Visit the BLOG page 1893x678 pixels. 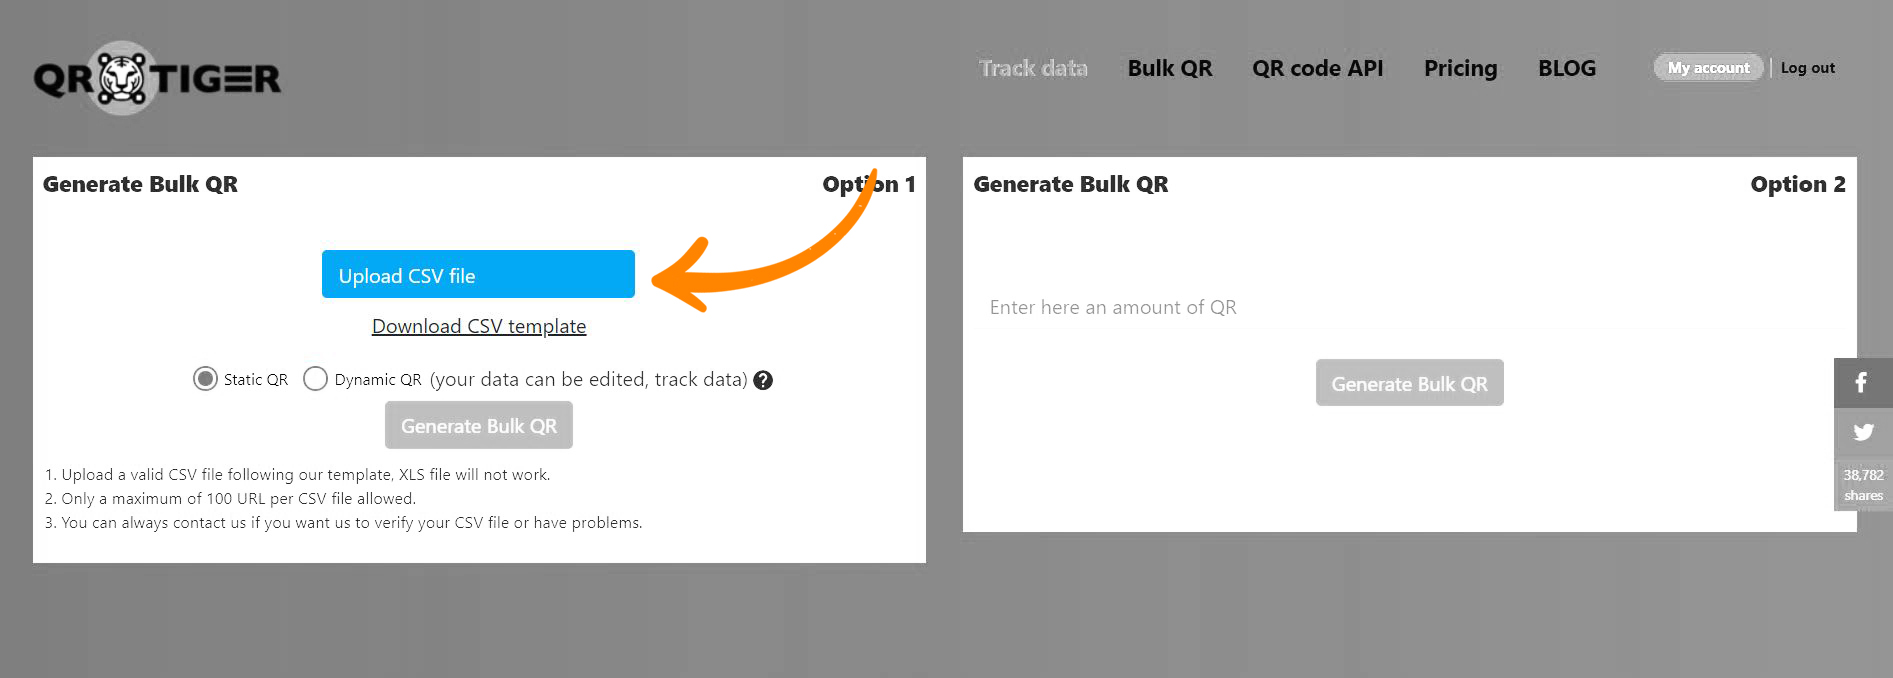point(1567,68)
